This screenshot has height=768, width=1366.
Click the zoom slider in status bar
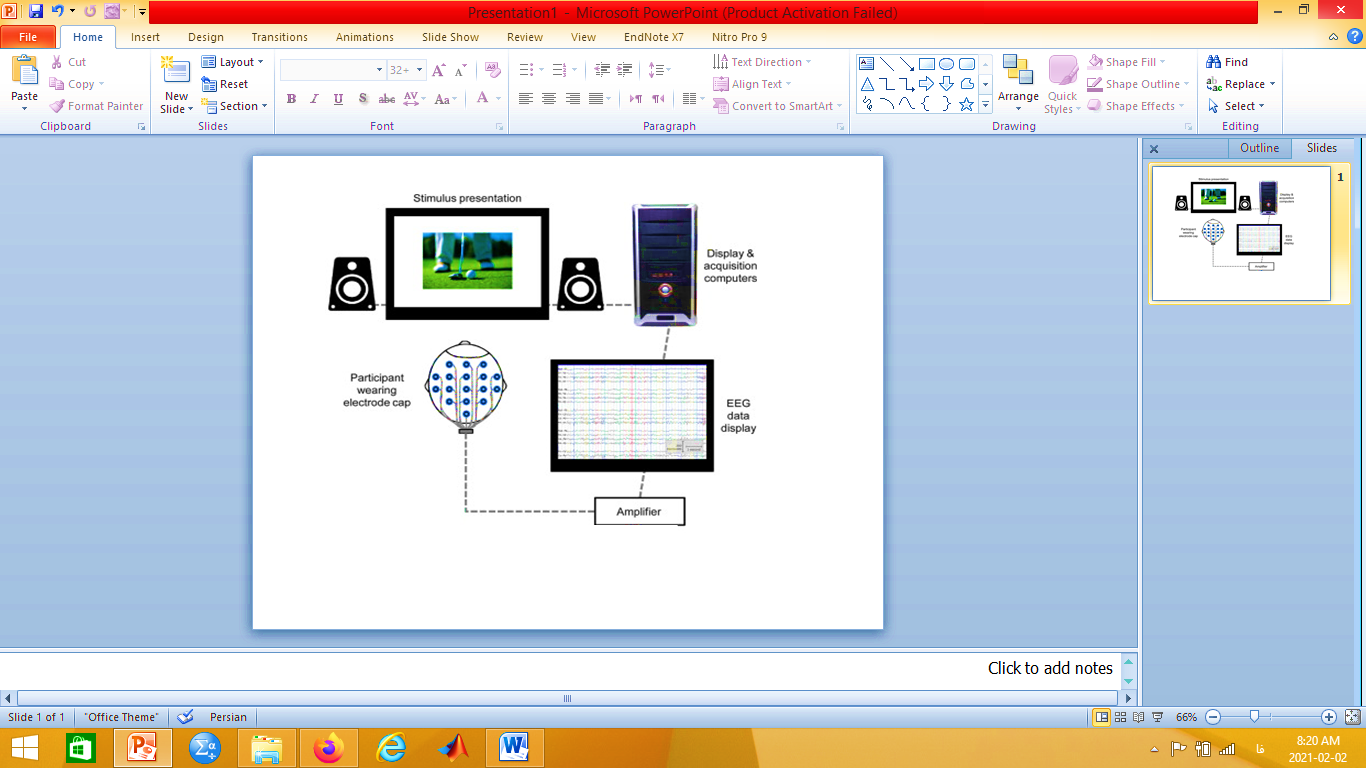click(x=1254, y=717)
